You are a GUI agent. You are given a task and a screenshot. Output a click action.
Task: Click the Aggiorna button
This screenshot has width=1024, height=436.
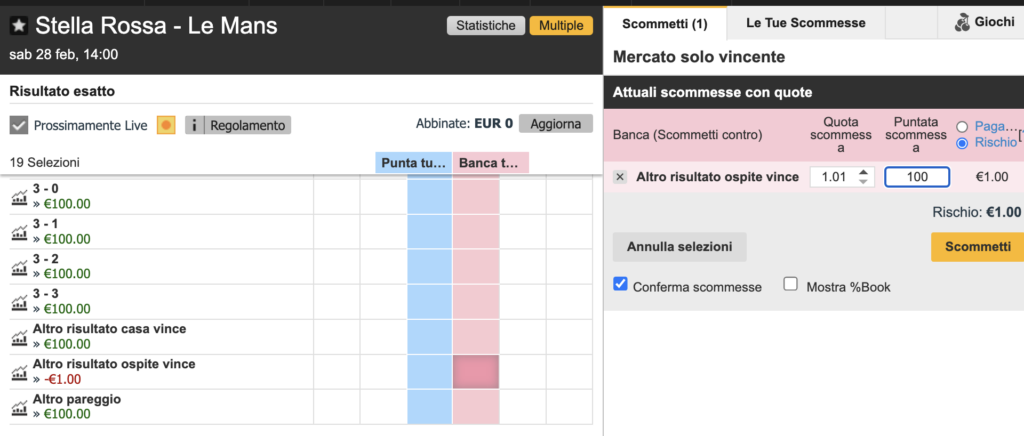coord(556,123)
